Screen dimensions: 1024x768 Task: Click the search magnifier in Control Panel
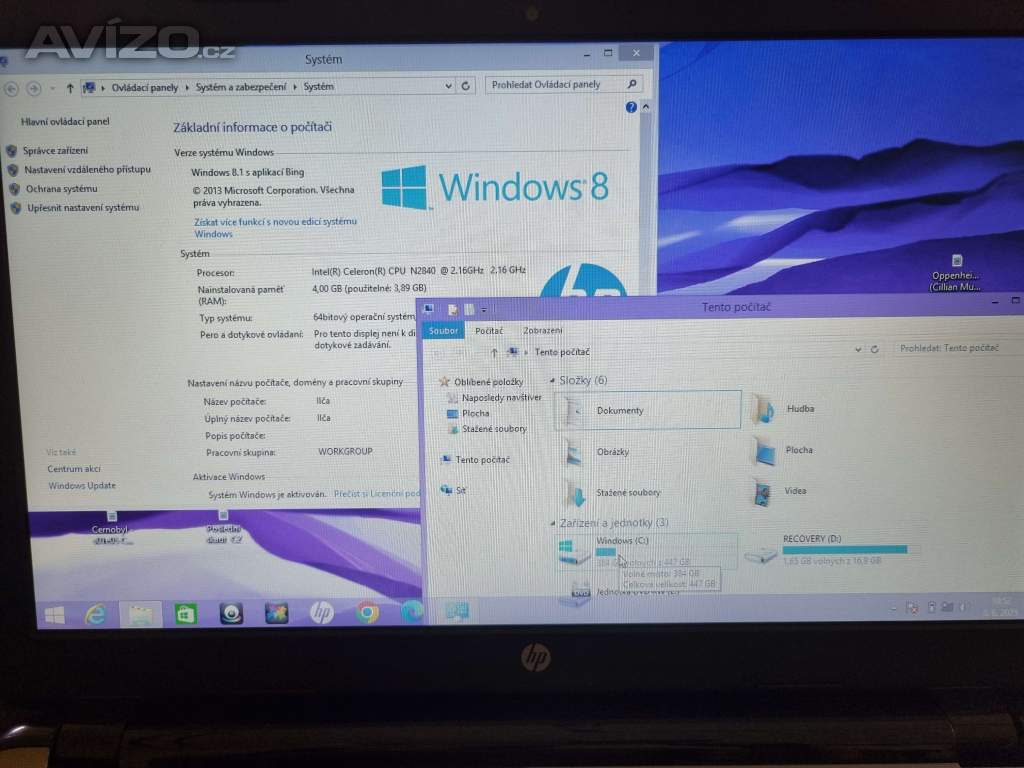(x=632, y=84)
